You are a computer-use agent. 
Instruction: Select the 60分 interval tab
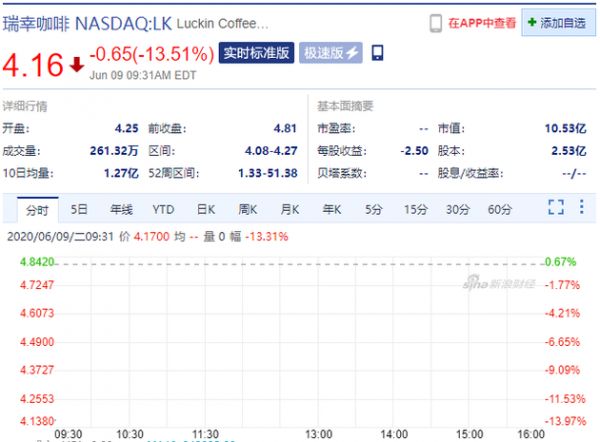click(499, 209)
